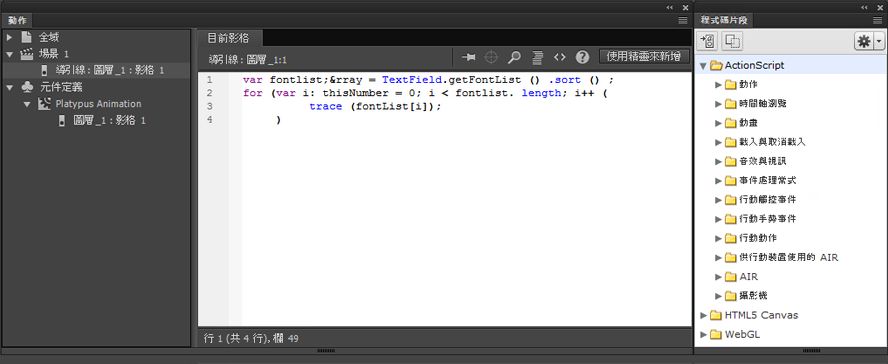
Task: Expand the 音效與視訊 folder arrow
Action: (719, 162)
